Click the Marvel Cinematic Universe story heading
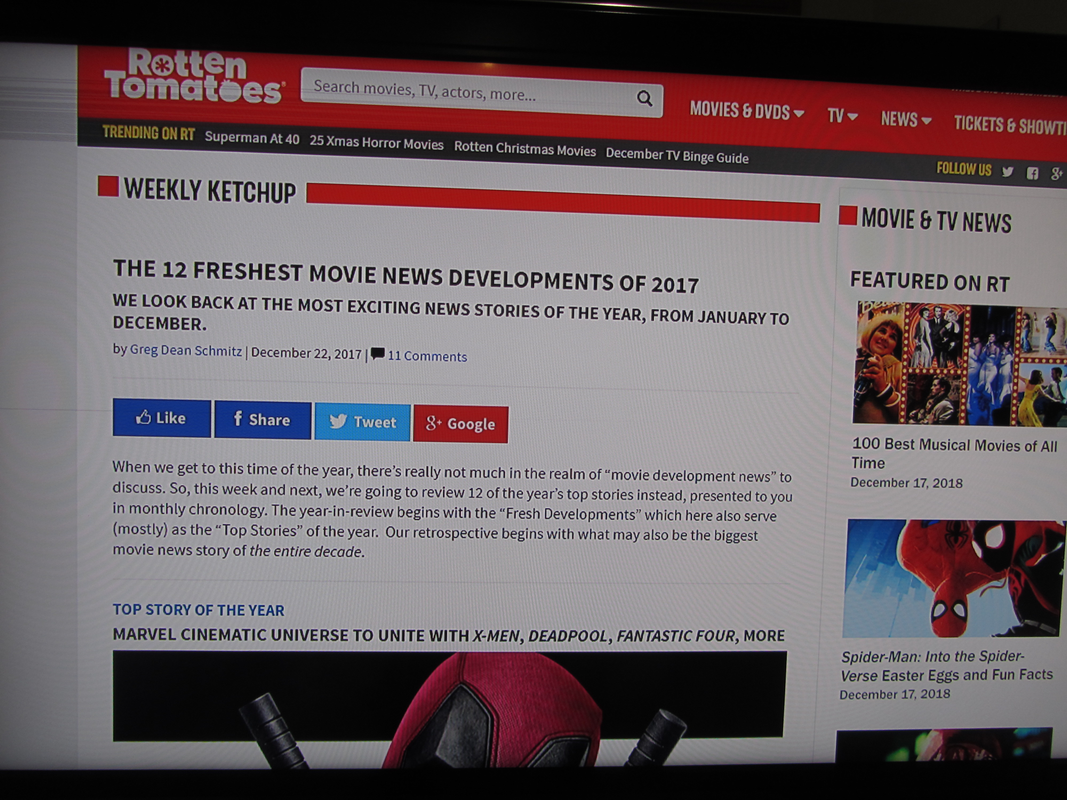This screenshot has width=1067, height=800. (448, 635)
